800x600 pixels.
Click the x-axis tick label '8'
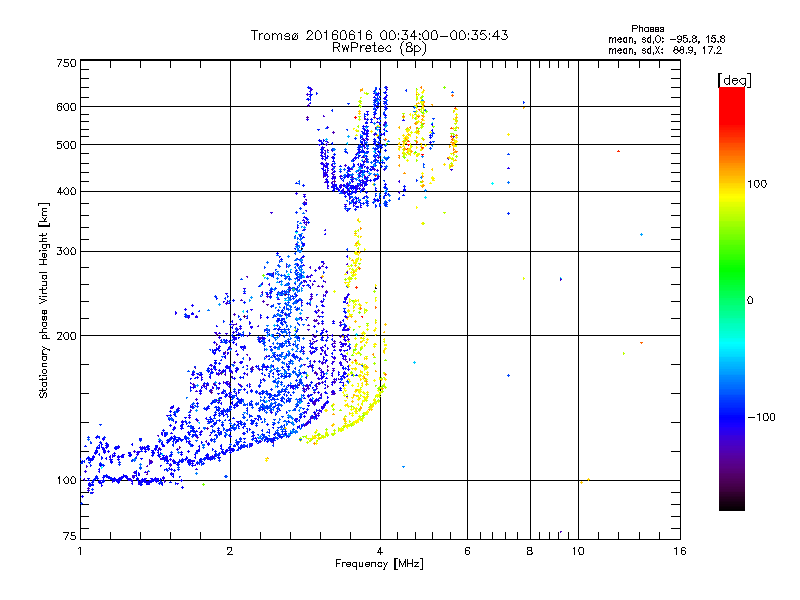click(x=530, y=551)
